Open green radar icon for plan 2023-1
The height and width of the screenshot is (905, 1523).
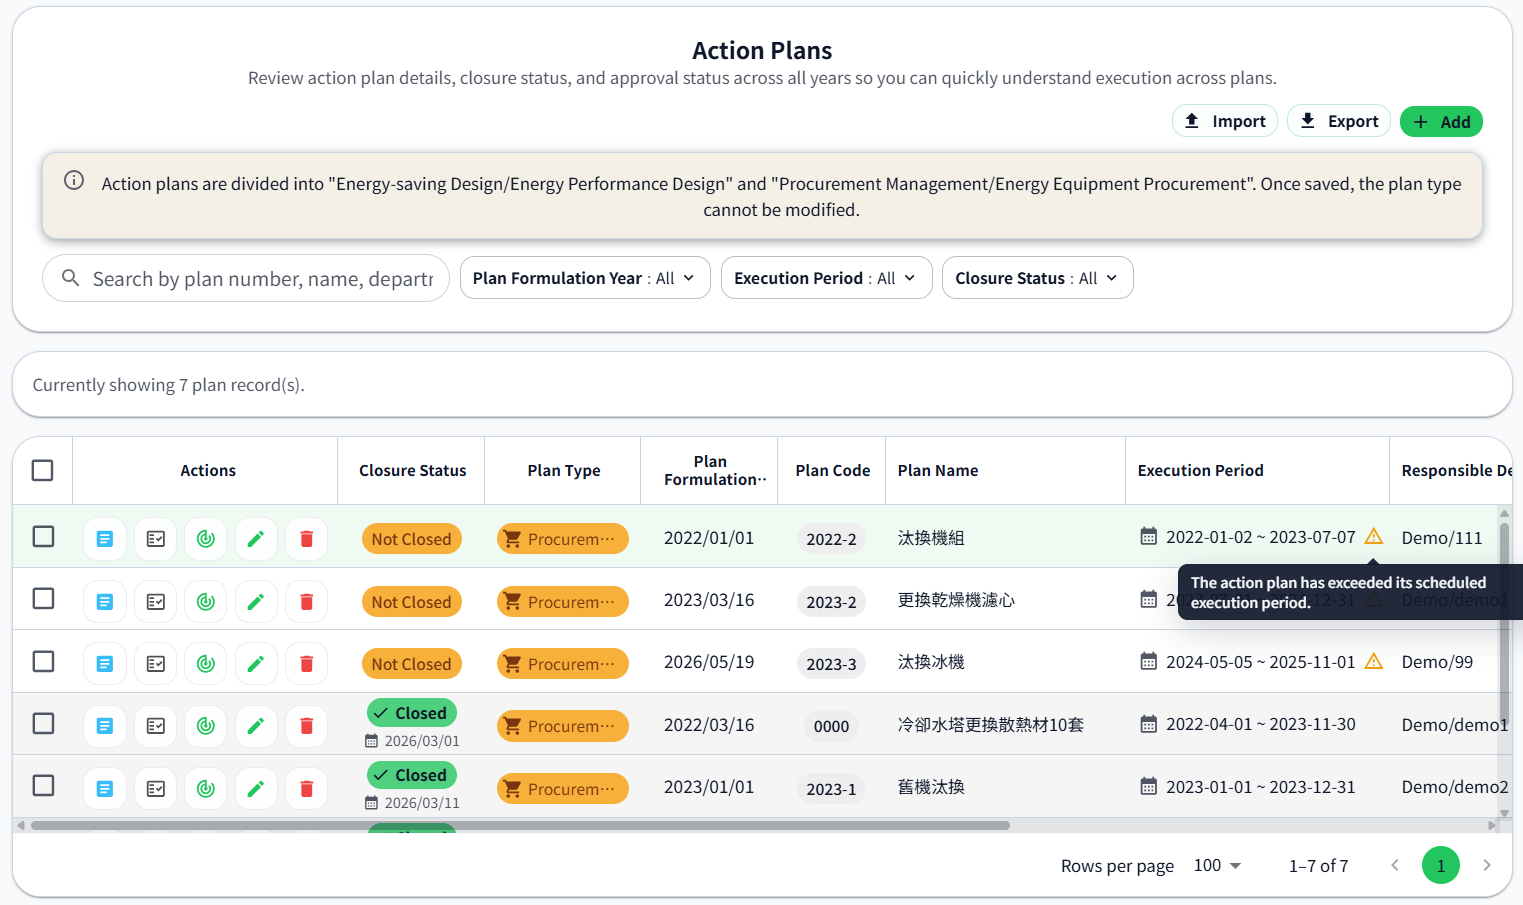[206, 789]
